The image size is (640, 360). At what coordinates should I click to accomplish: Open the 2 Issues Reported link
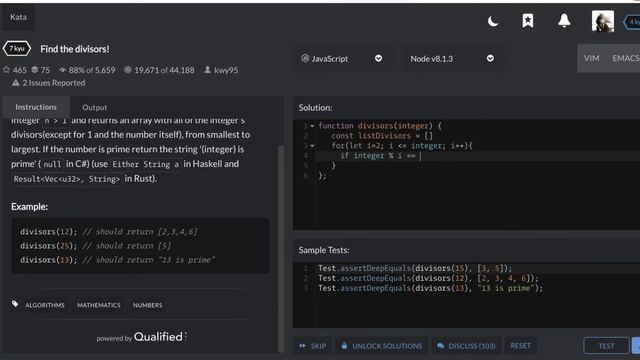(54, 83)
